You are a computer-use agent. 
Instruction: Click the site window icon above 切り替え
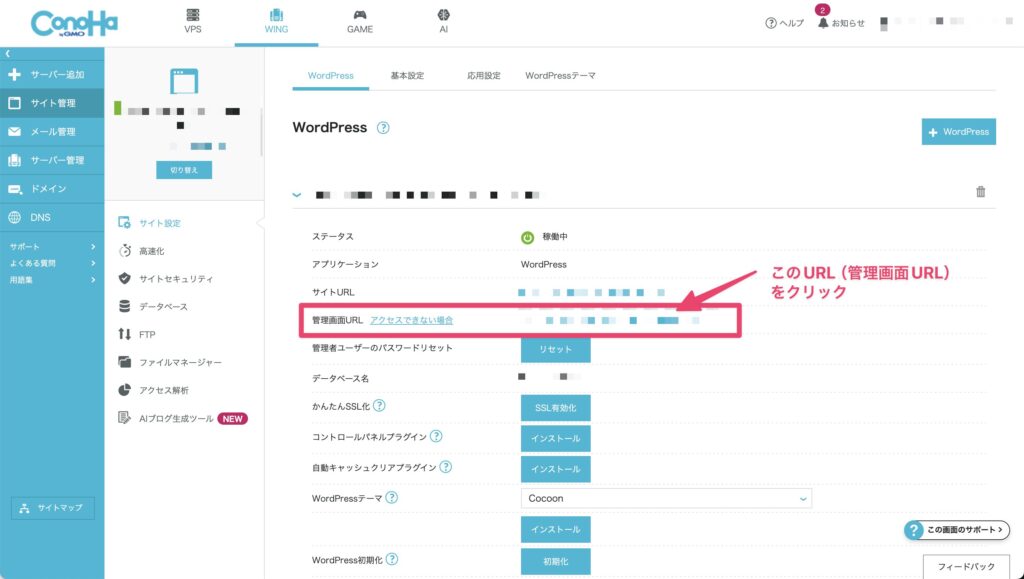(184, 82)
